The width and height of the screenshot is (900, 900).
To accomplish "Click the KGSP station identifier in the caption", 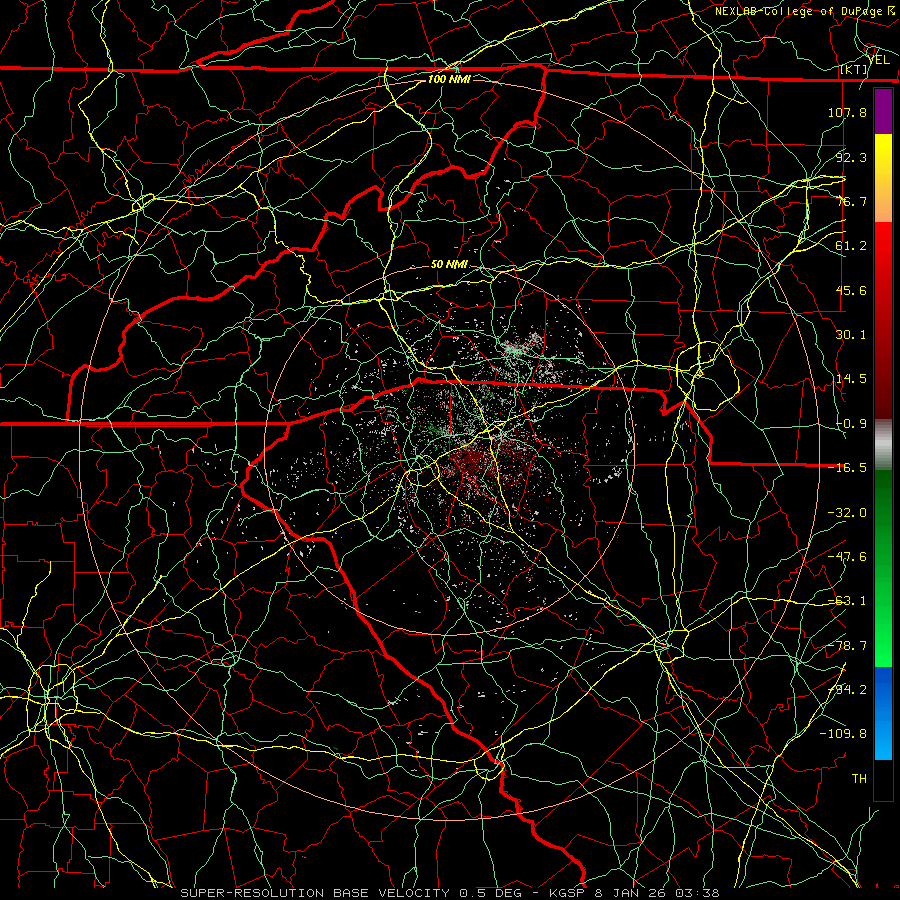I will [567, 893].
